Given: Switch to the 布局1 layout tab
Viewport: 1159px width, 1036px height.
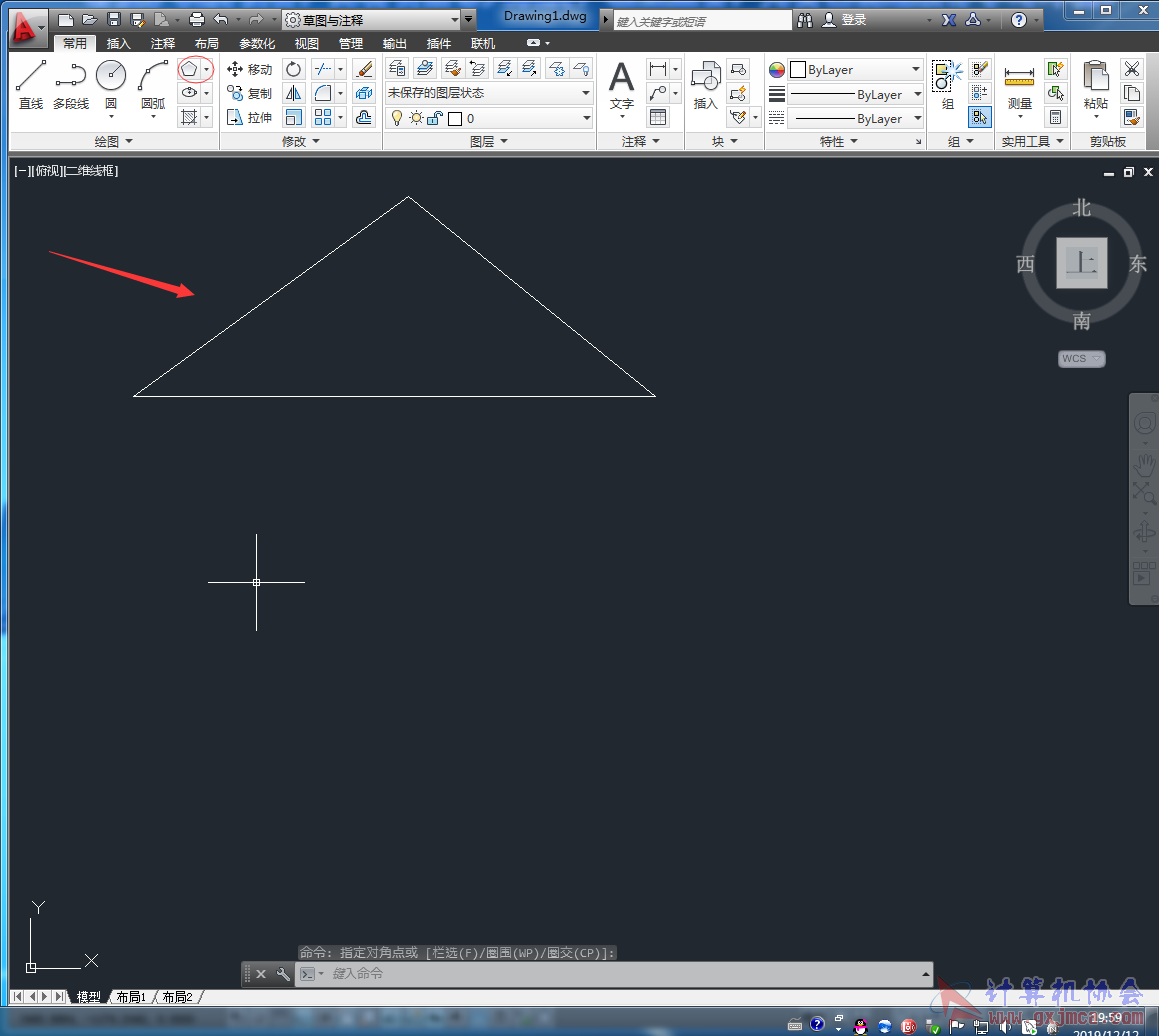Looking at the screenshot, I should point(131,997).
